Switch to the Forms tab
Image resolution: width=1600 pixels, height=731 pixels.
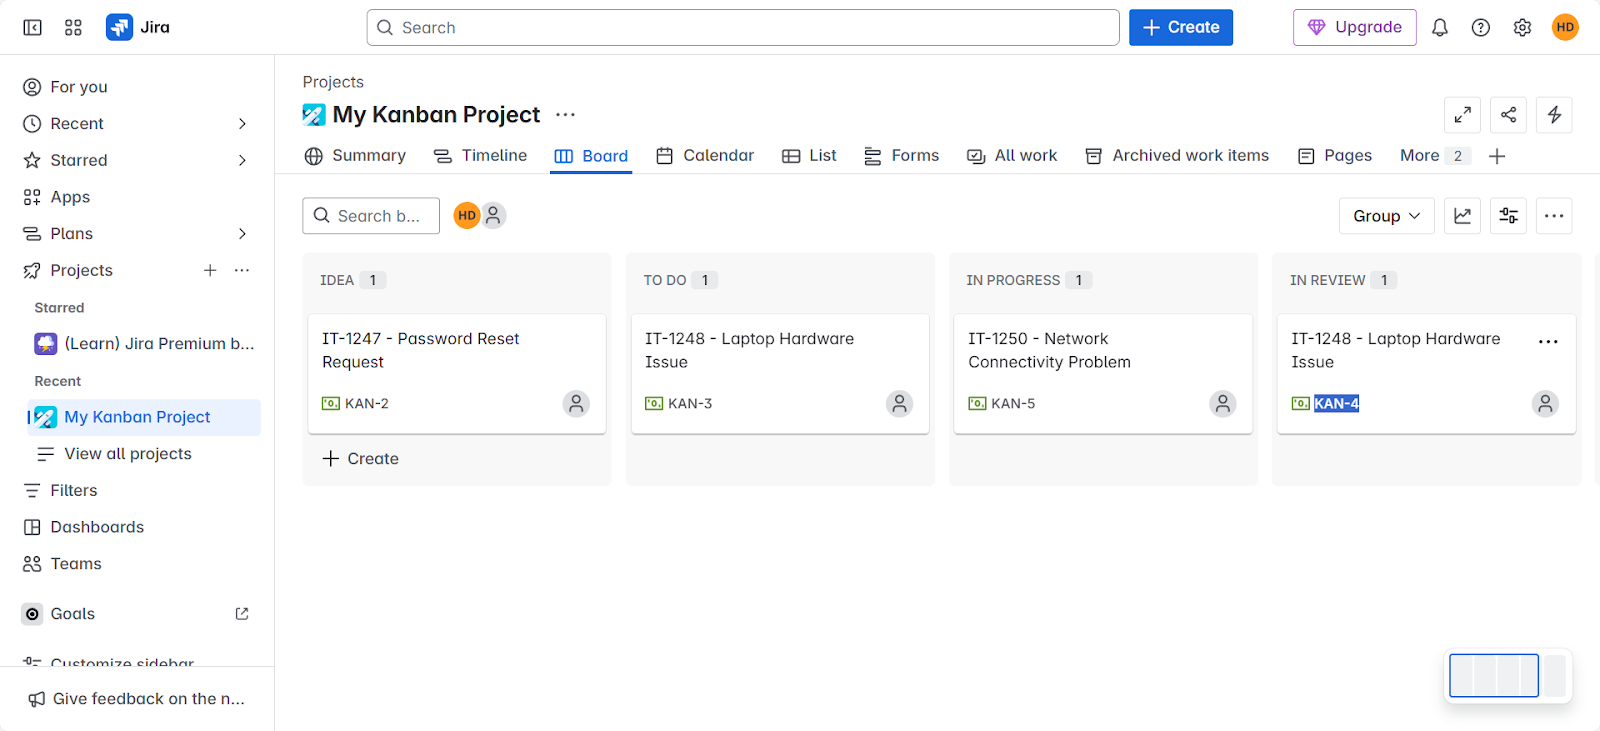901,156
